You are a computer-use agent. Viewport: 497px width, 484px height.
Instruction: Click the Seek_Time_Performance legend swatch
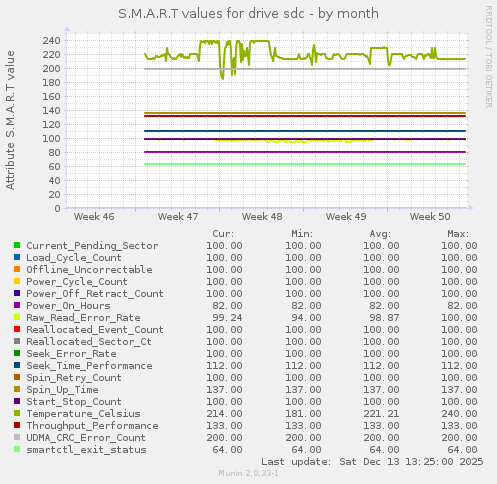click(17, 365)
